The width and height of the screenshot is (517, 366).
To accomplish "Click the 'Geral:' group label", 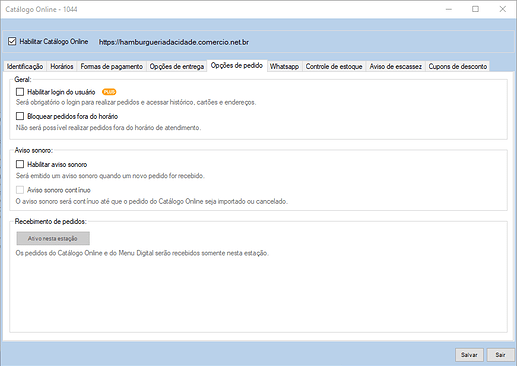I will tap(23, 79).
